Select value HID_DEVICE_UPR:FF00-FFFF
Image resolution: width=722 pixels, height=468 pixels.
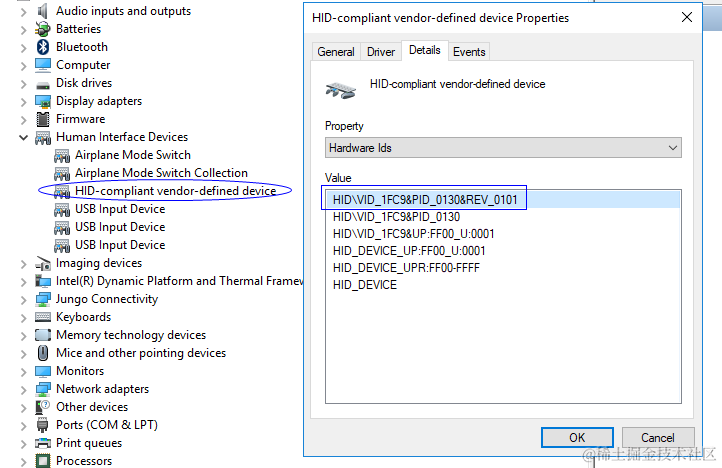tap(503, 268)
